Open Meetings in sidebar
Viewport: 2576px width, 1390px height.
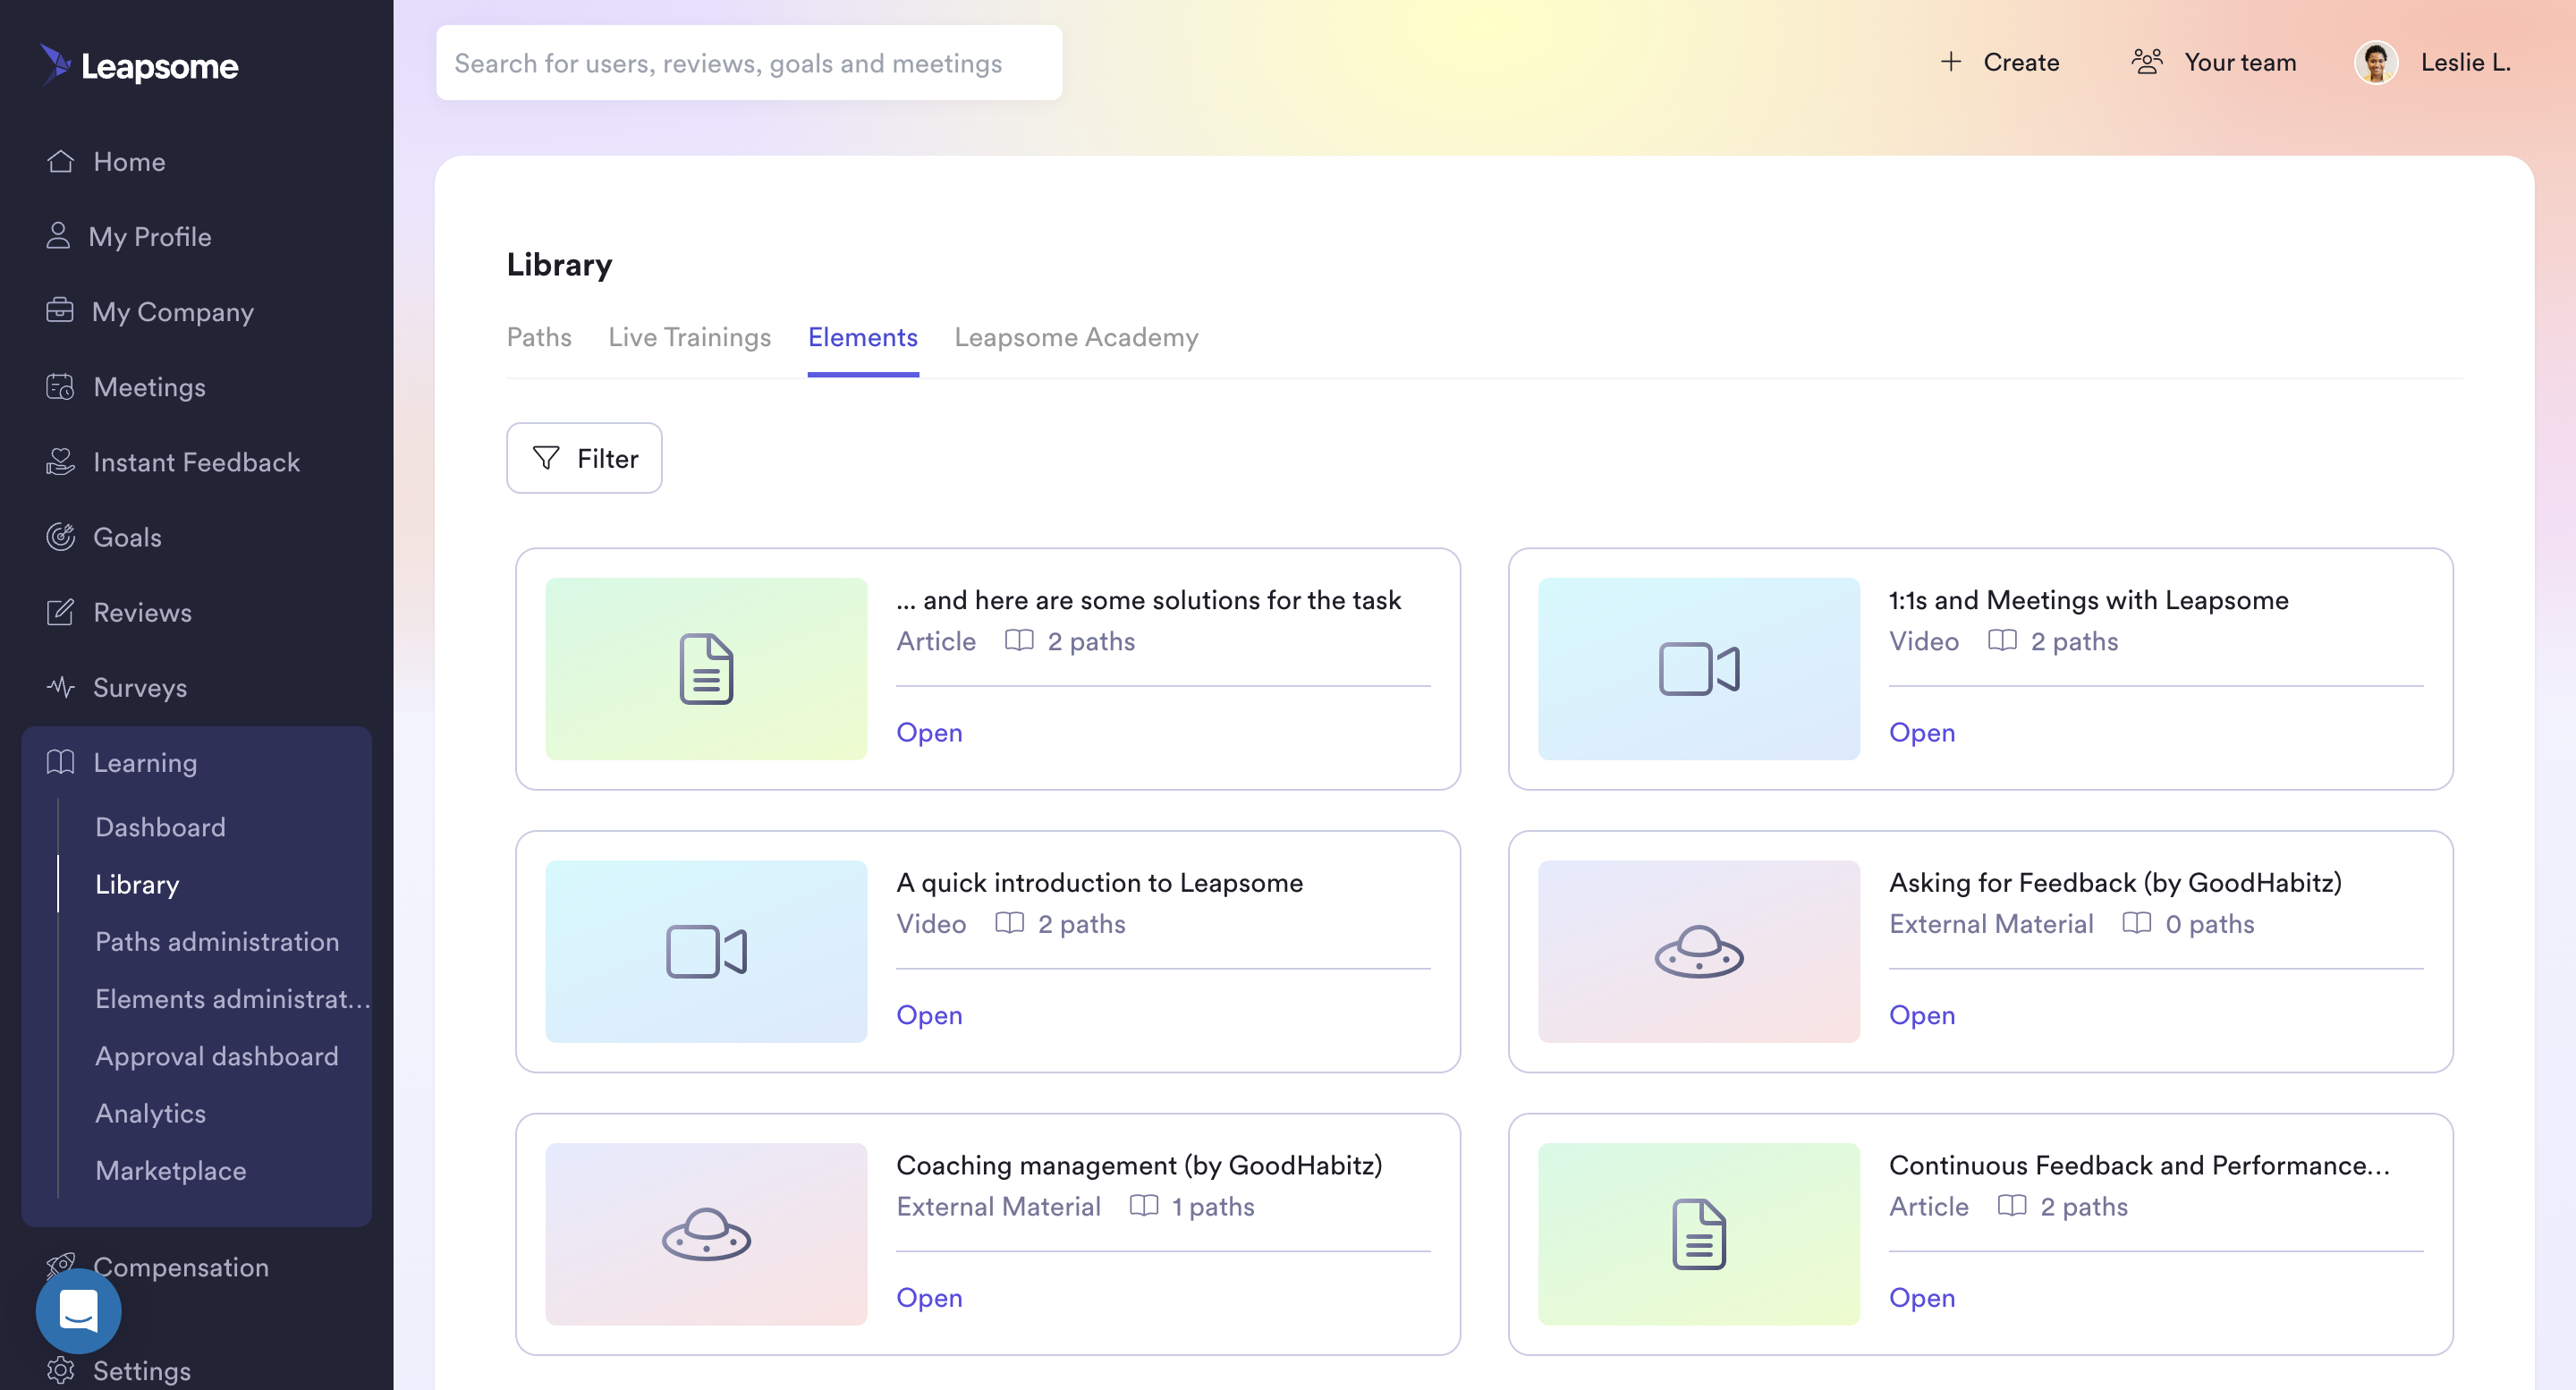coord(125,386)
